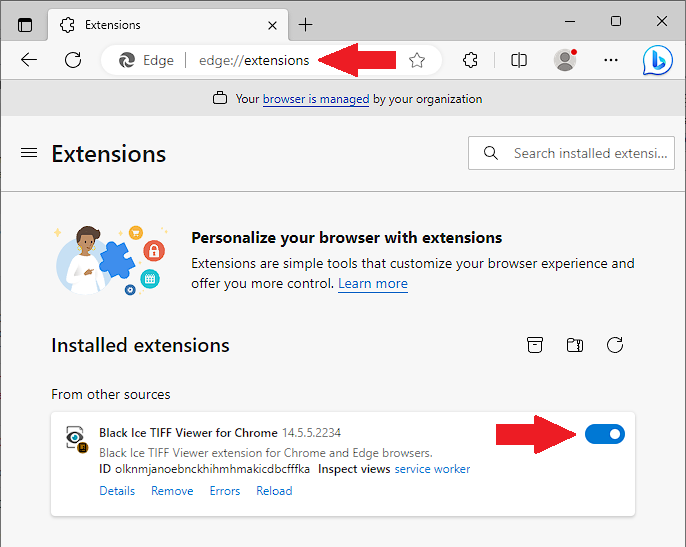
Task: Click the 'From other sources' label
Action: point(111,394)
